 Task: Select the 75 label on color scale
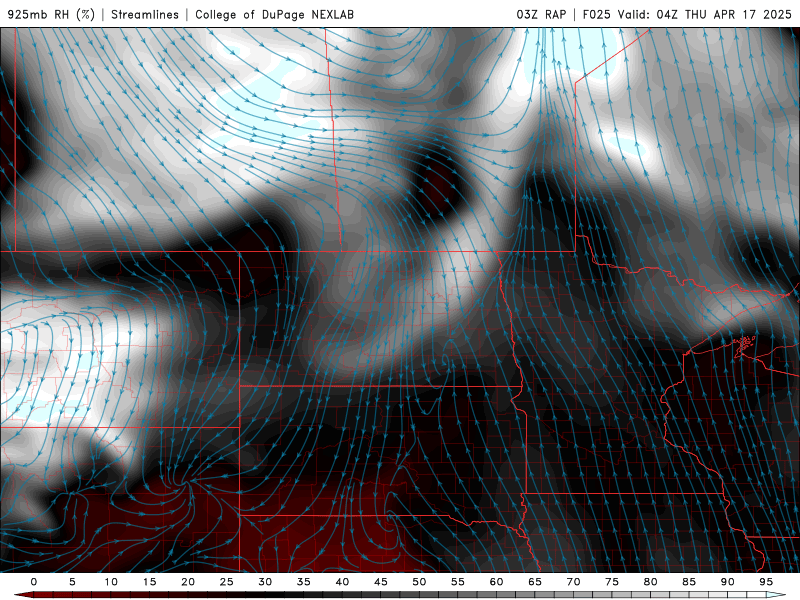tap(612, 582)
